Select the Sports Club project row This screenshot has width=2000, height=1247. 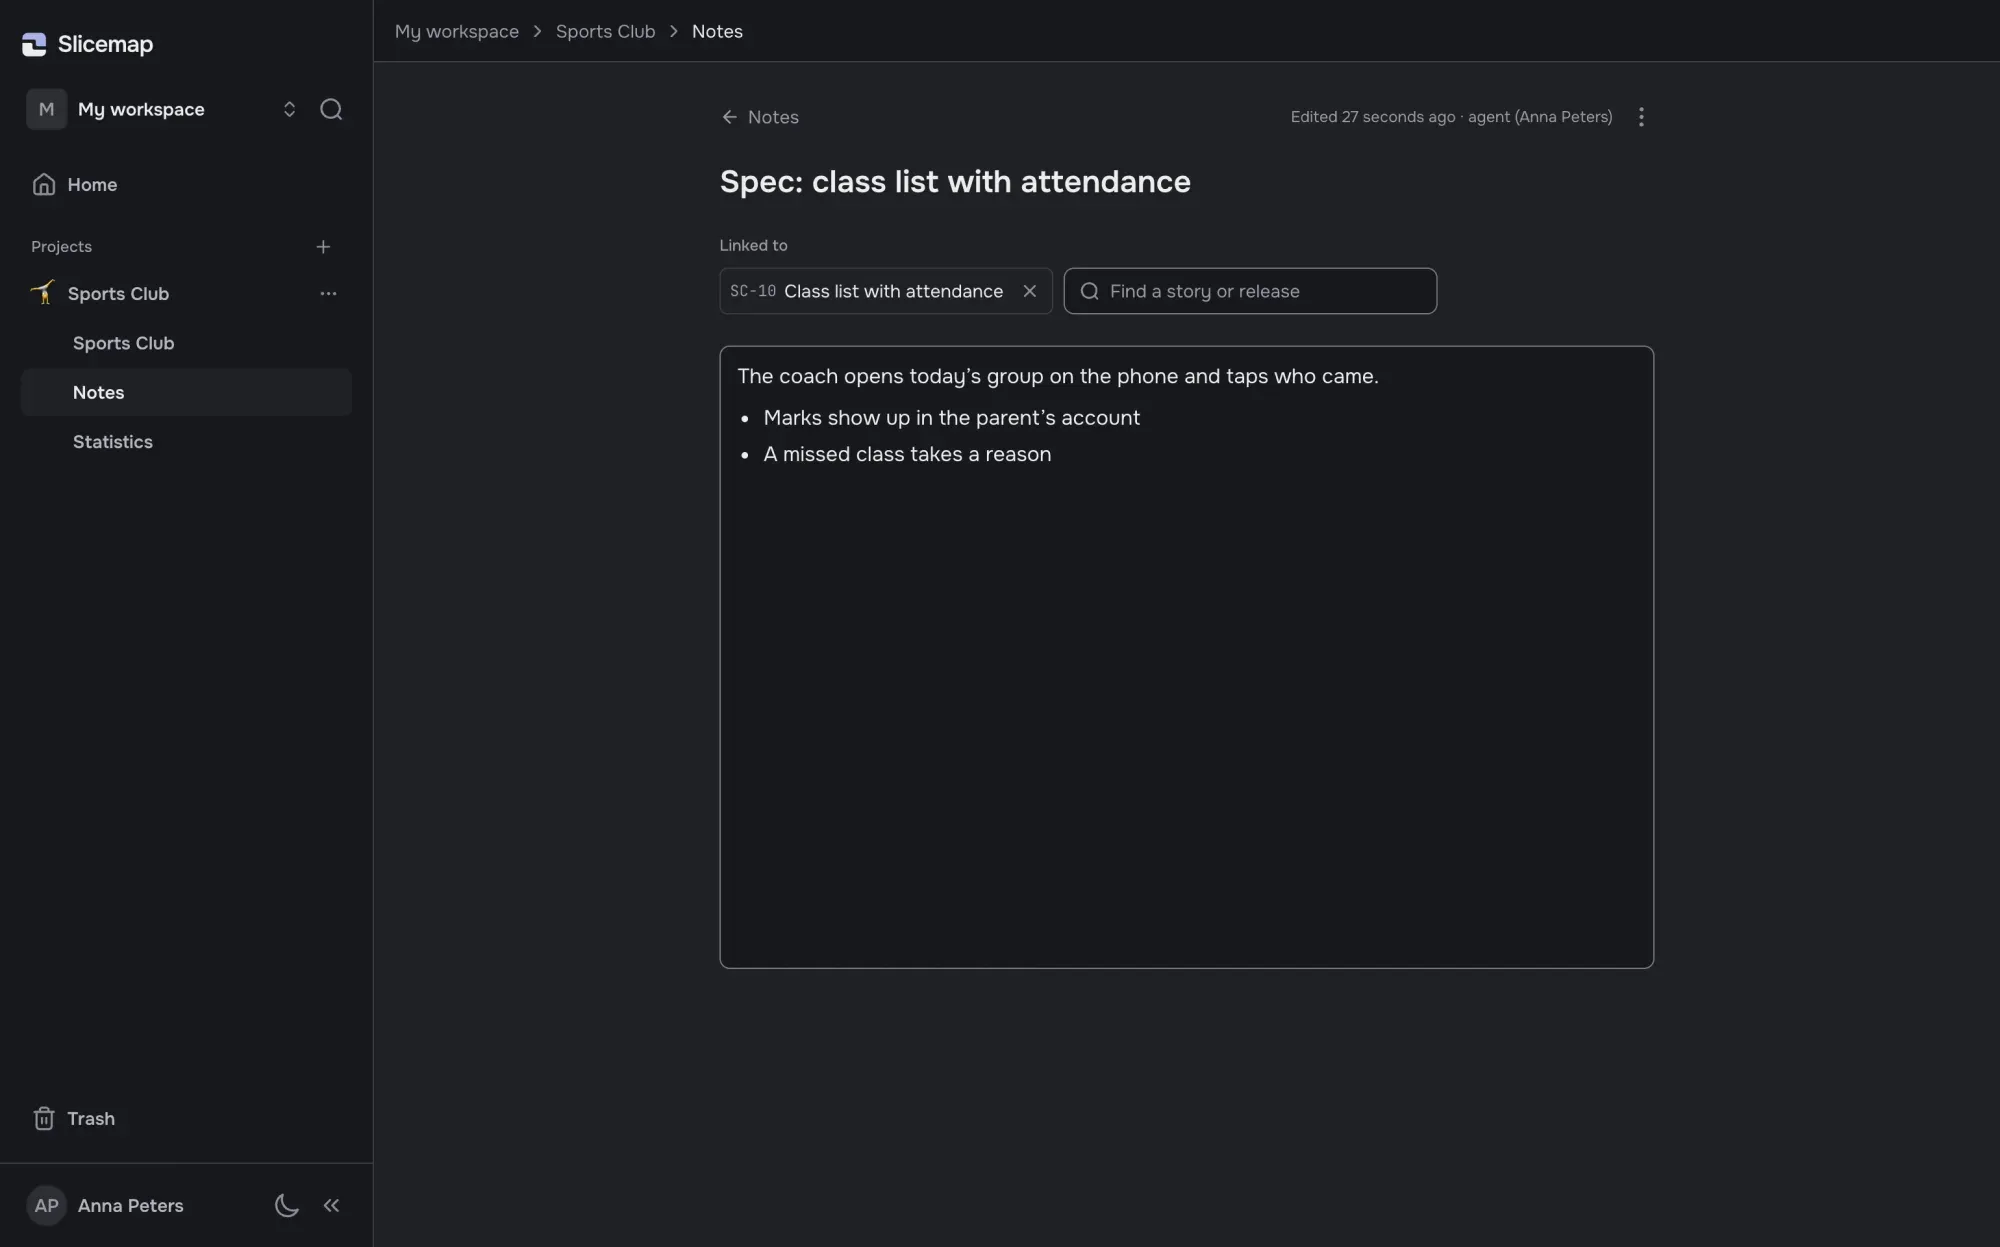coord(186,294)
